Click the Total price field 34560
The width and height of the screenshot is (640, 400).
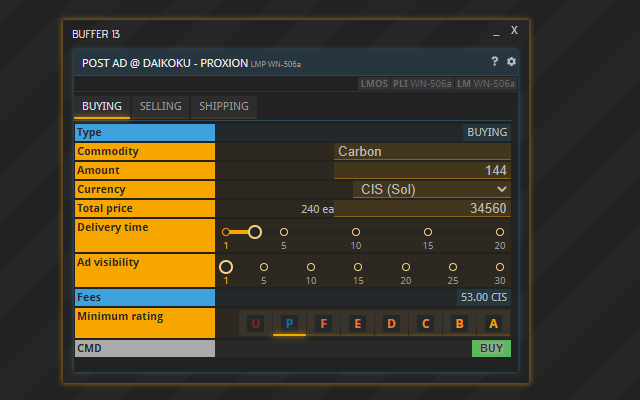[x=422, y=208]
